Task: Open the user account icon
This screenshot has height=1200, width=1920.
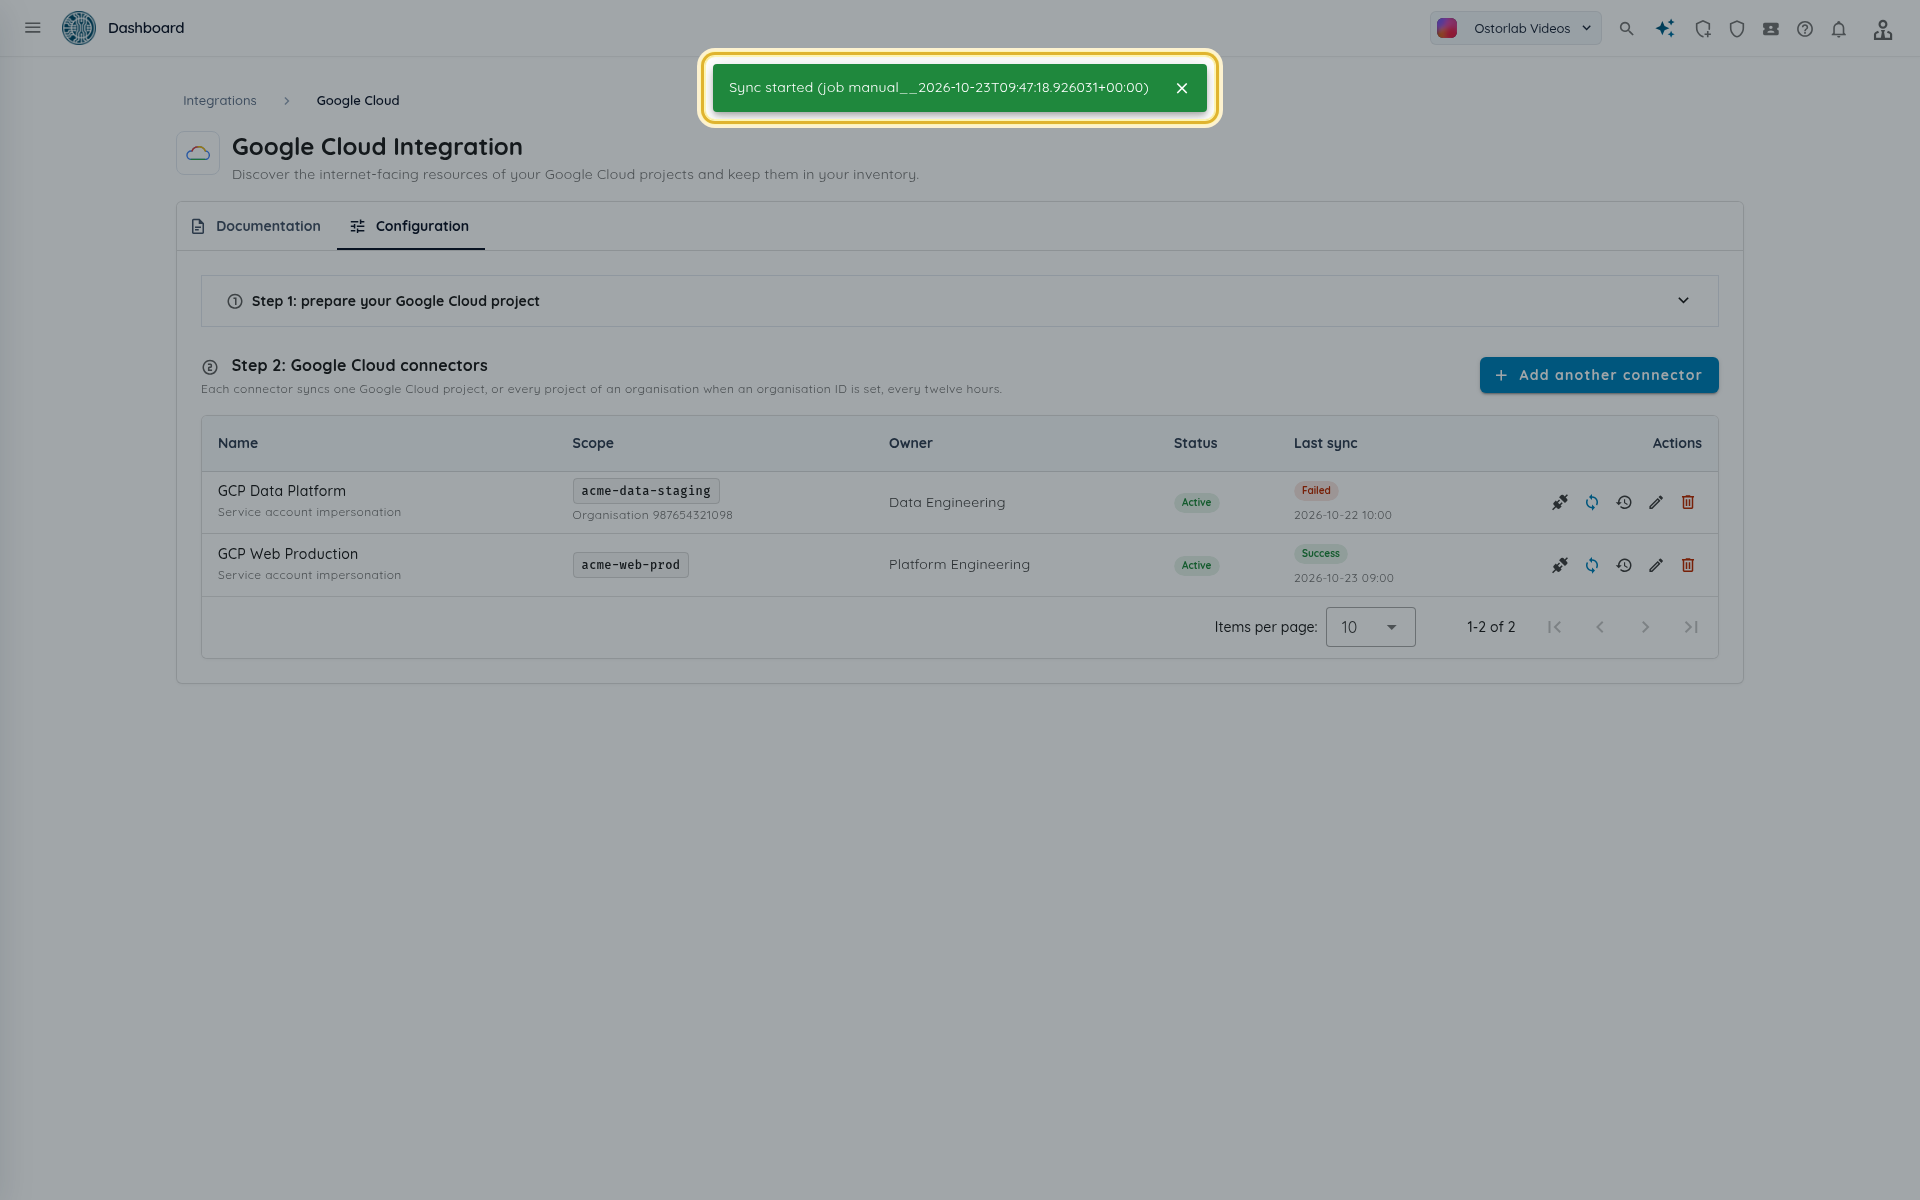Action: tap(1883, 29)
